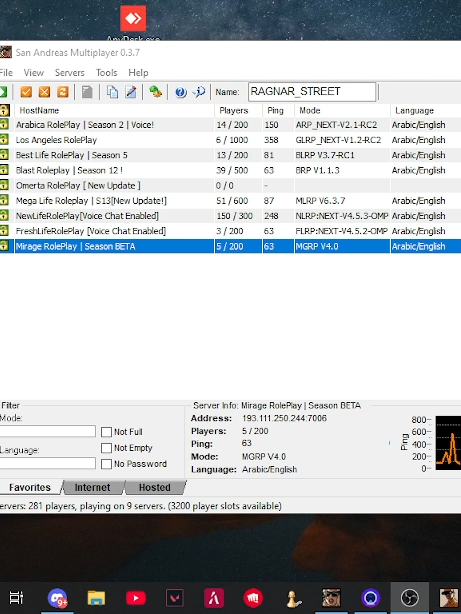Open the Servers menu

click(69, 72)
